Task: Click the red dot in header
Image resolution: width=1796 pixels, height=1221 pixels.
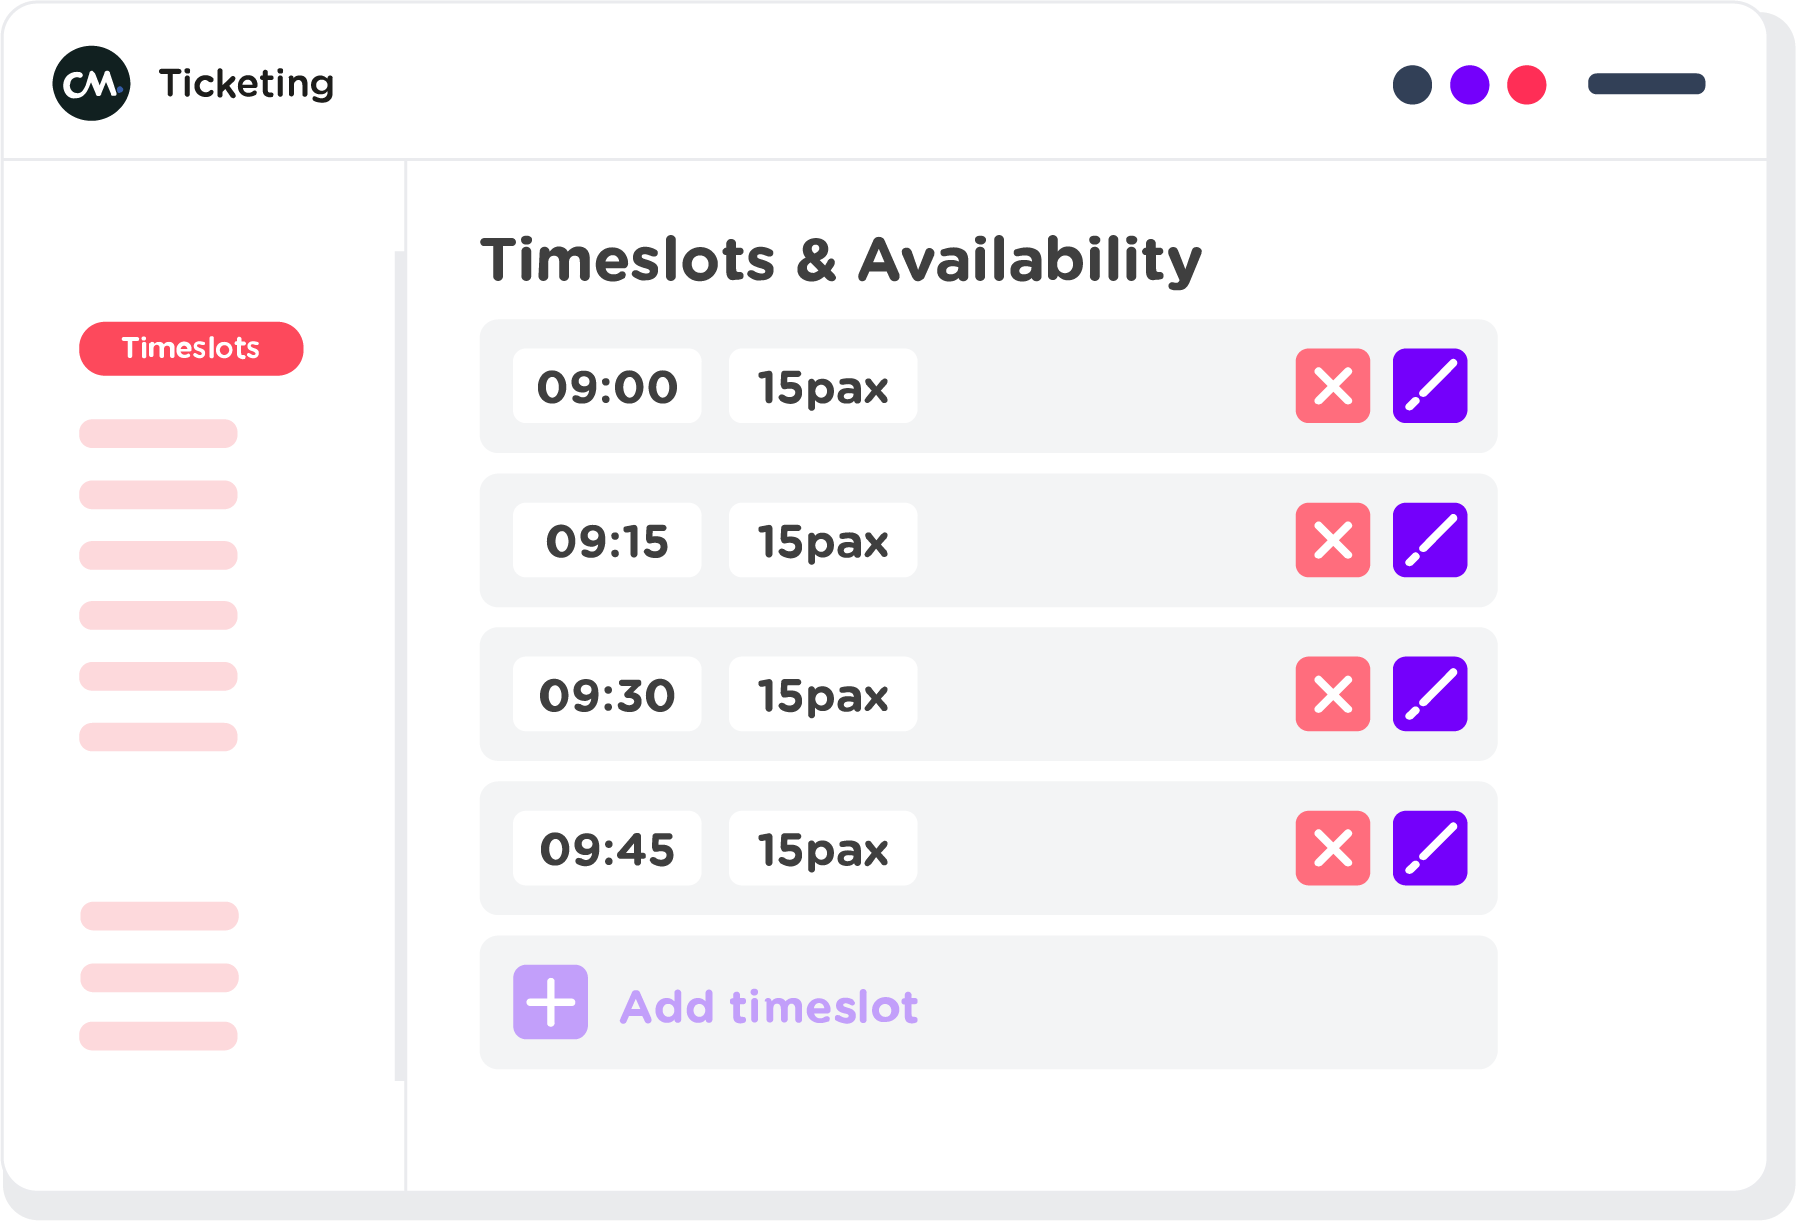Action: (x=1526, y=85)
